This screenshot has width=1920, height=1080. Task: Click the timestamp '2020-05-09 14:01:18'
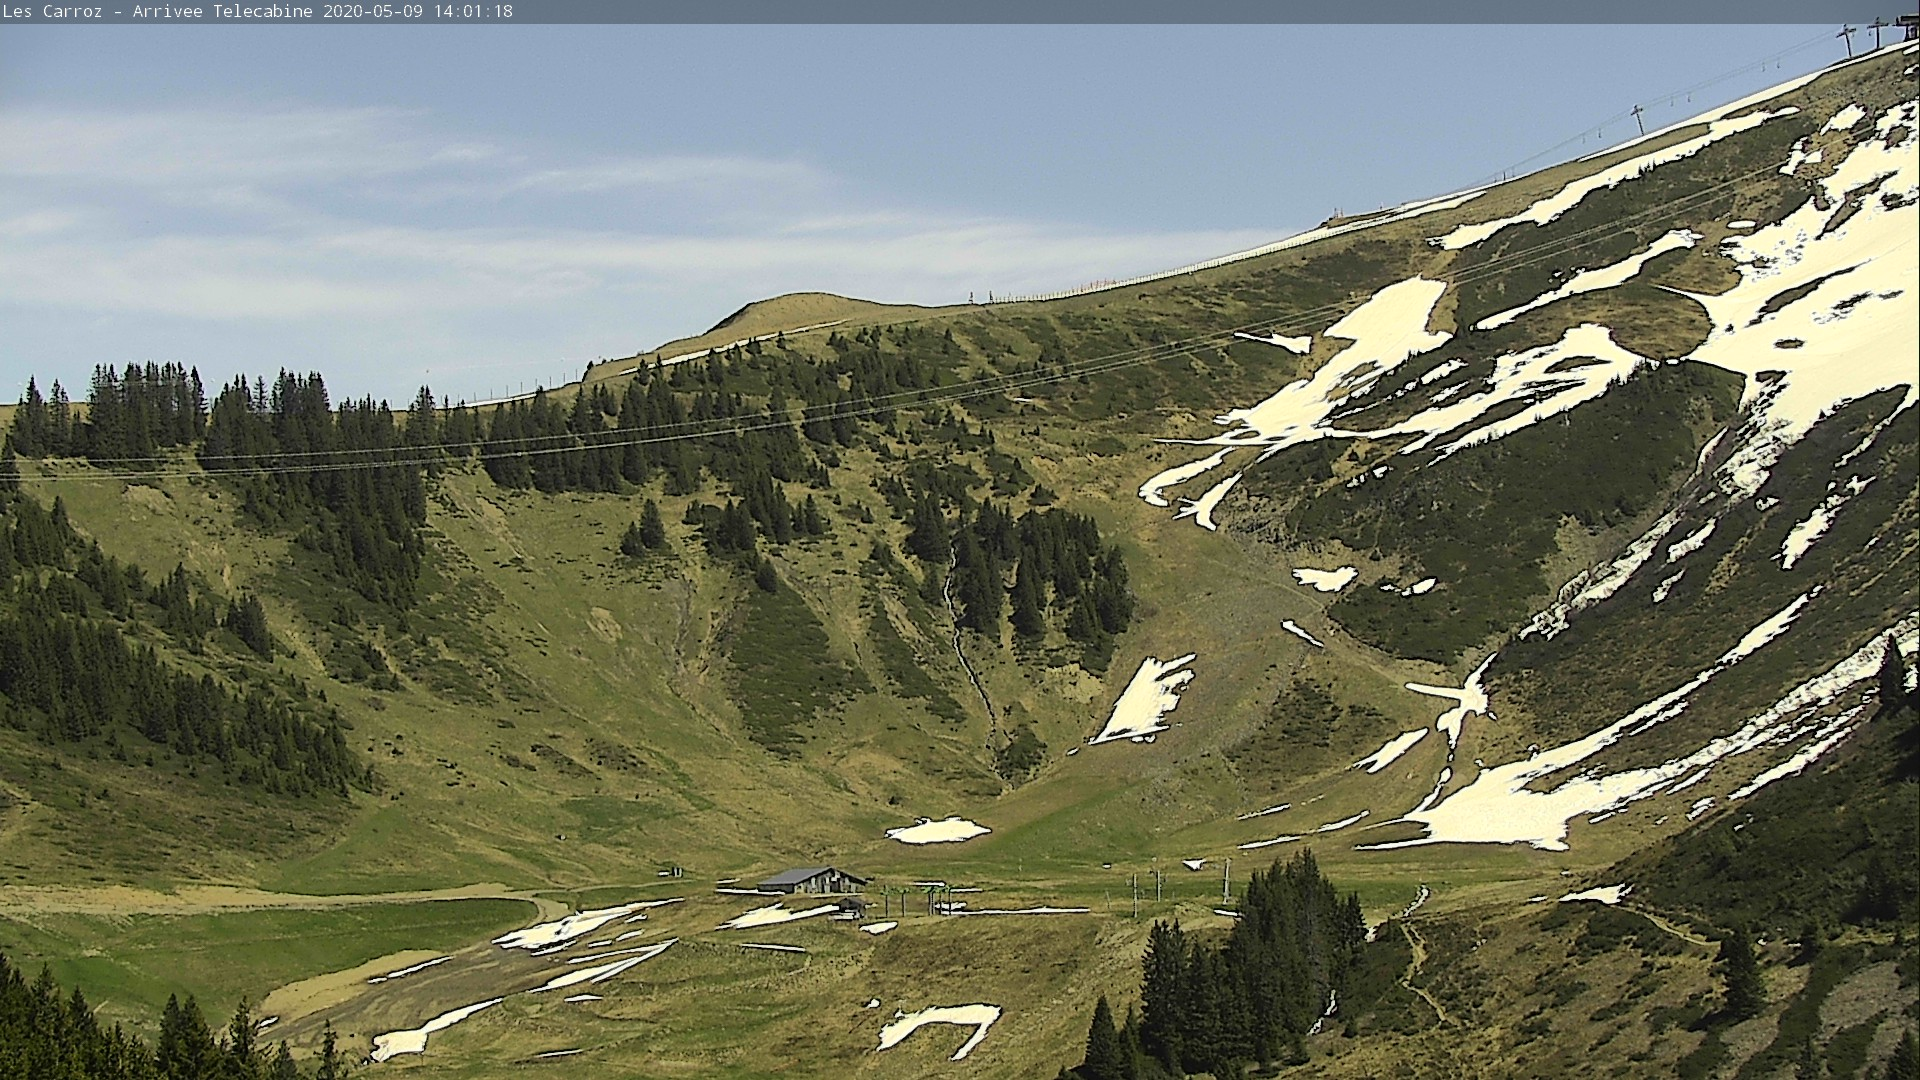click(x=418, y=11)
